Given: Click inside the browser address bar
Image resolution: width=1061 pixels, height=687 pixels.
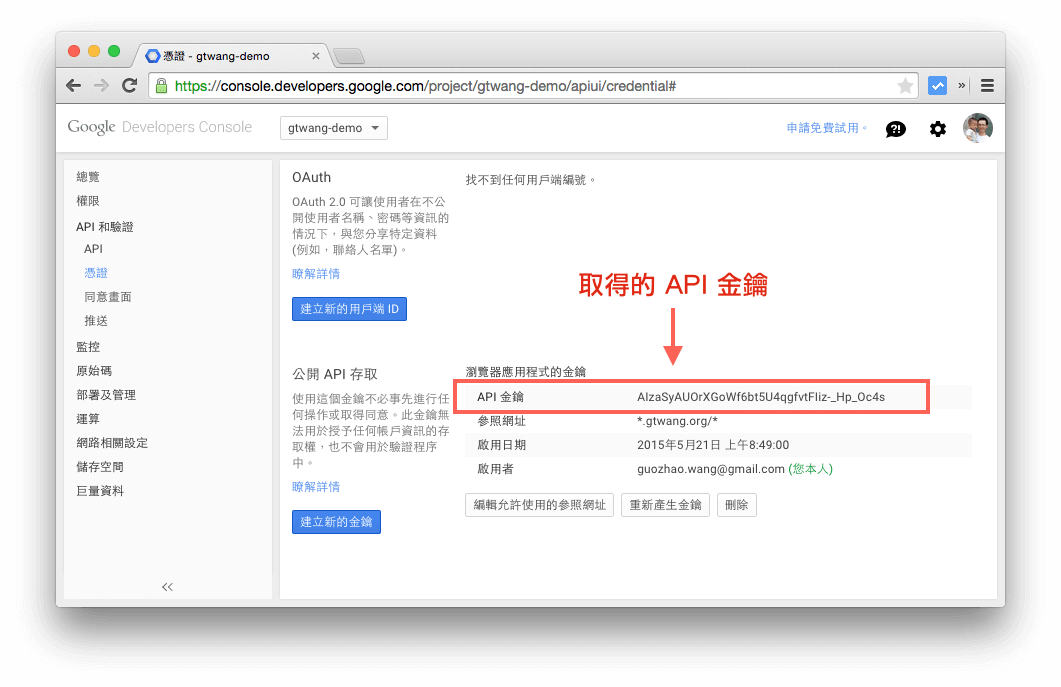Looking at the screenshot, I should (x=500, y=85).
